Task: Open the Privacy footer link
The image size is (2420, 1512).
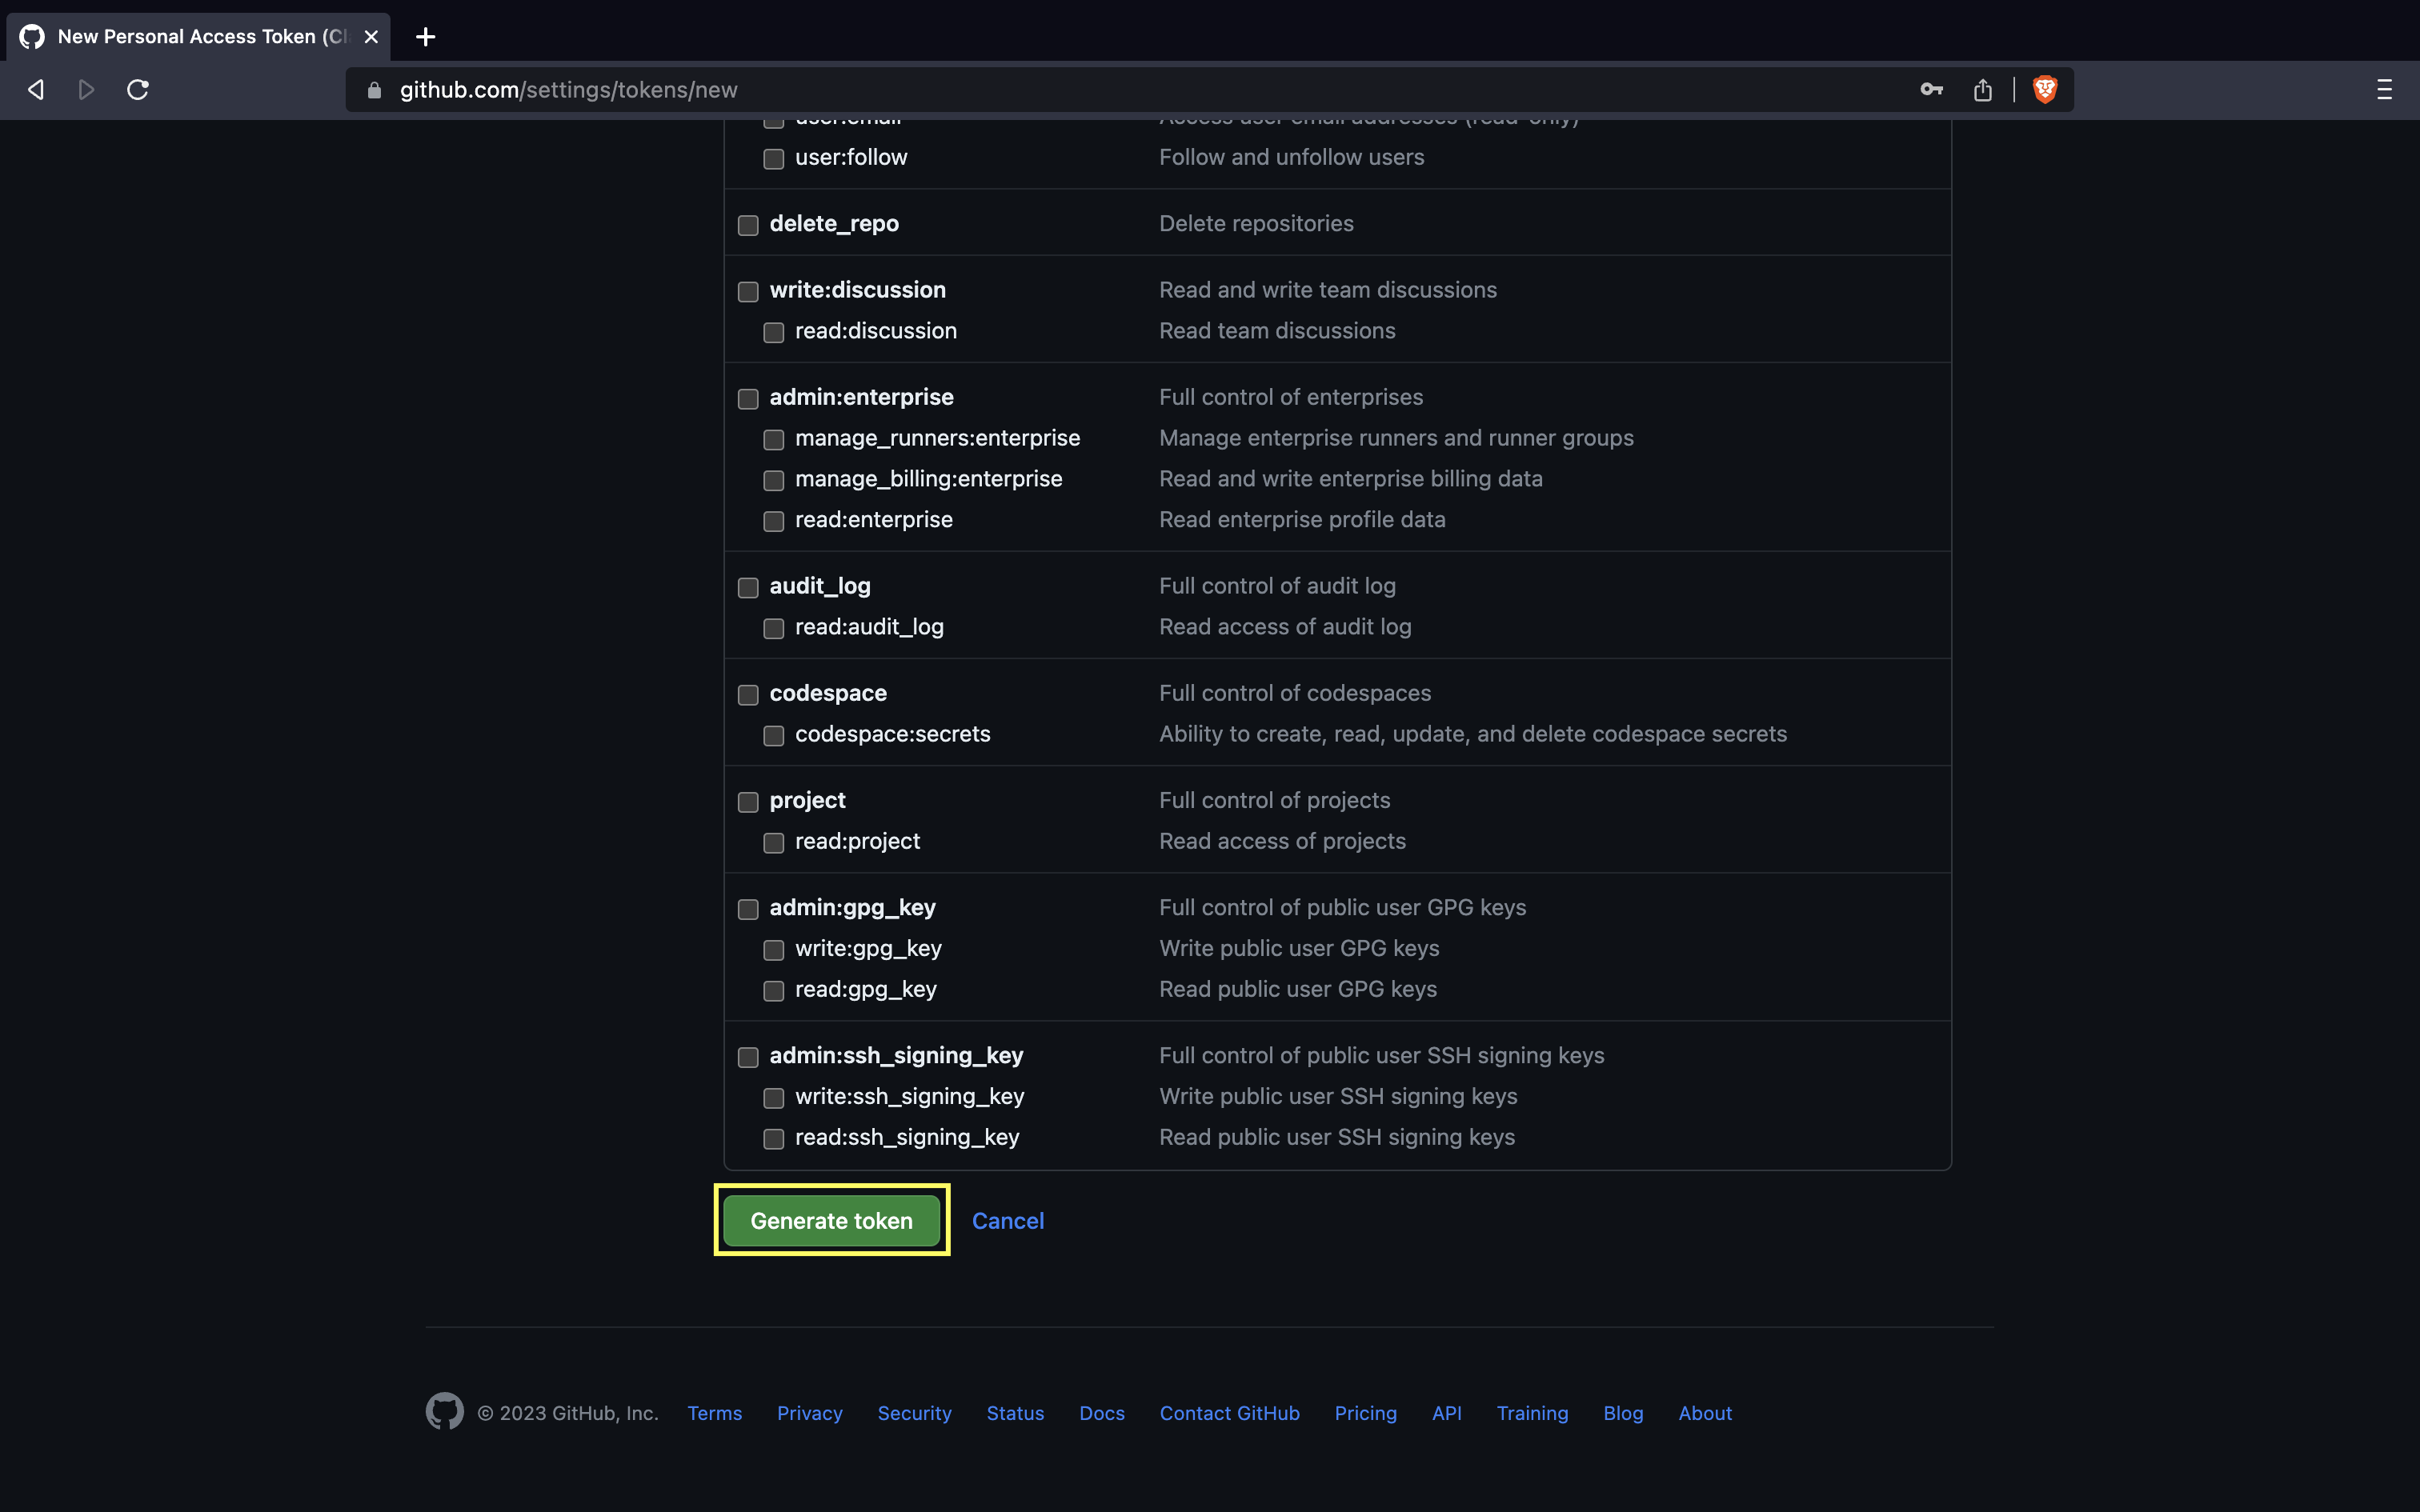Action: [x=810, y=1413]
